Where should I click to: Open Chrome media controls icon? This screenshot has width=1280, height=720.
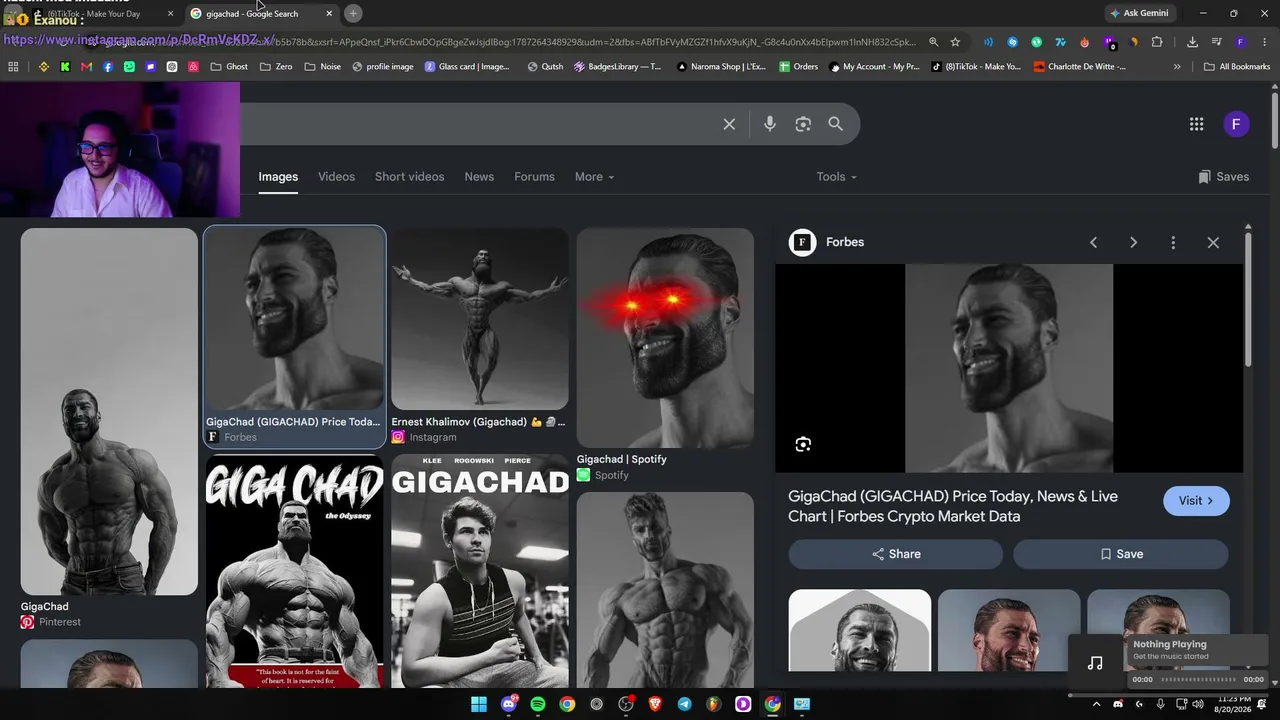1216,42
